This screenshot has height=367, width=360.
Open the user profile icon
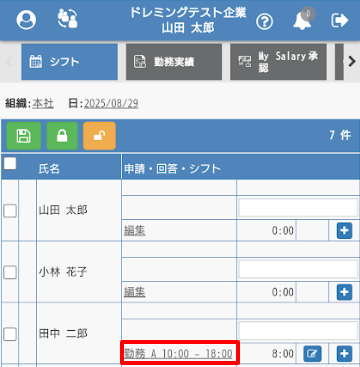click(26, 20)
